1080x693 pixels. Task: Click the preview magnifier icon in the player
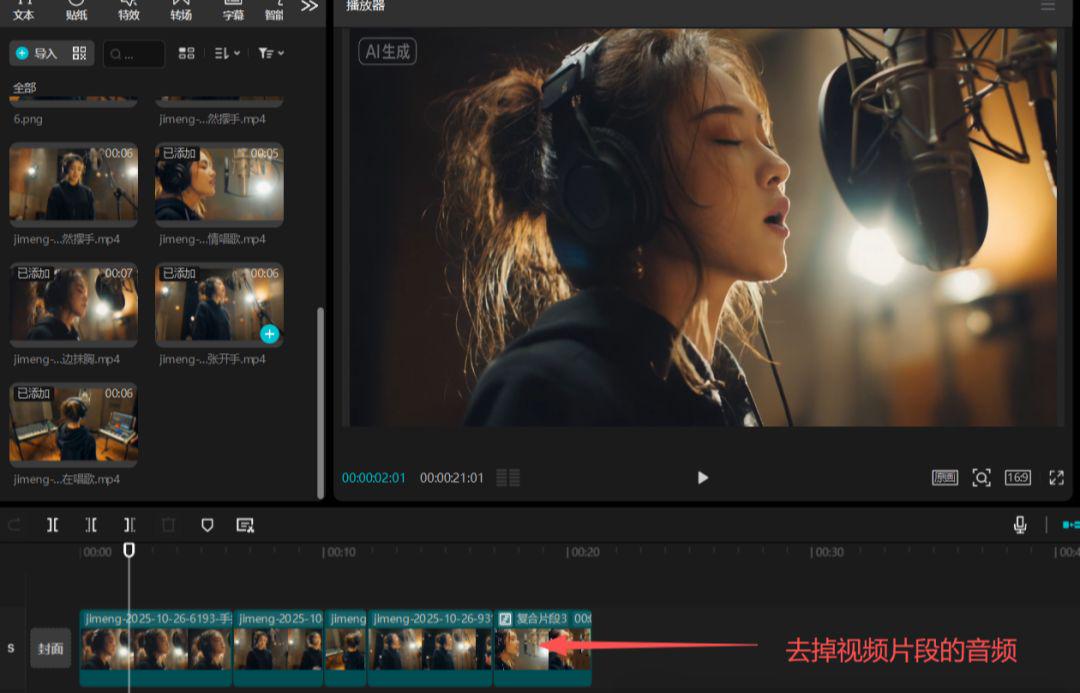click(x=982, y=478)
